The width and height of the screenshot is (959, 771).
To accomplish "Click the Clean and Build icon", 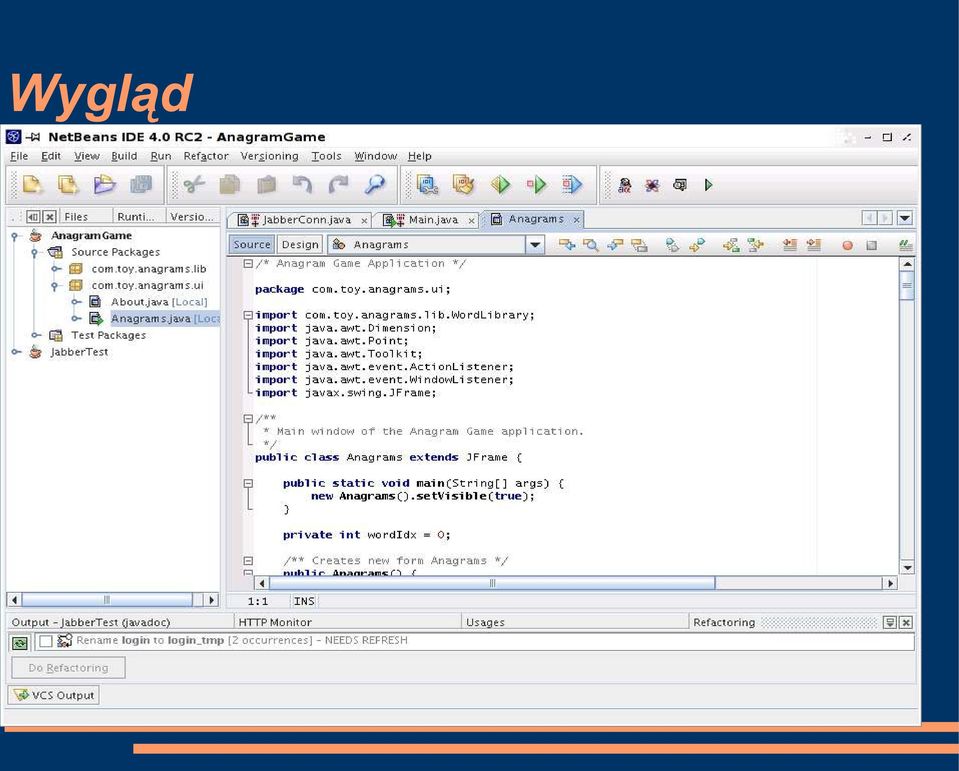I will coord(463,184).
